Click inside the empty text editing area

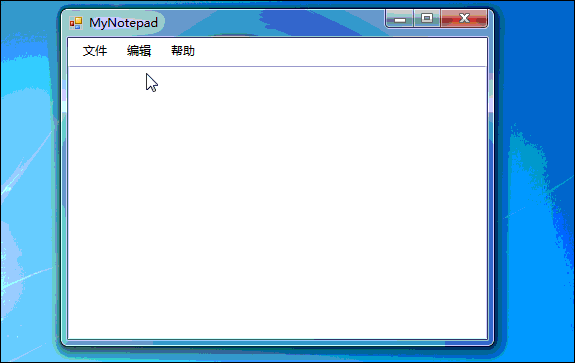(278, 203)
